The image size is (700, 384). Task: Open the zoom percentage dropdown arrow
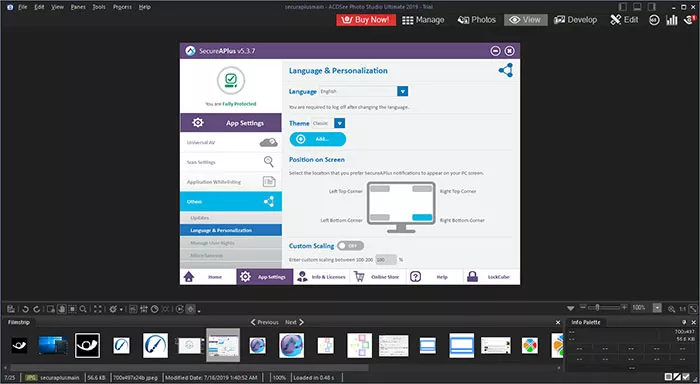(x=657, y=308)
